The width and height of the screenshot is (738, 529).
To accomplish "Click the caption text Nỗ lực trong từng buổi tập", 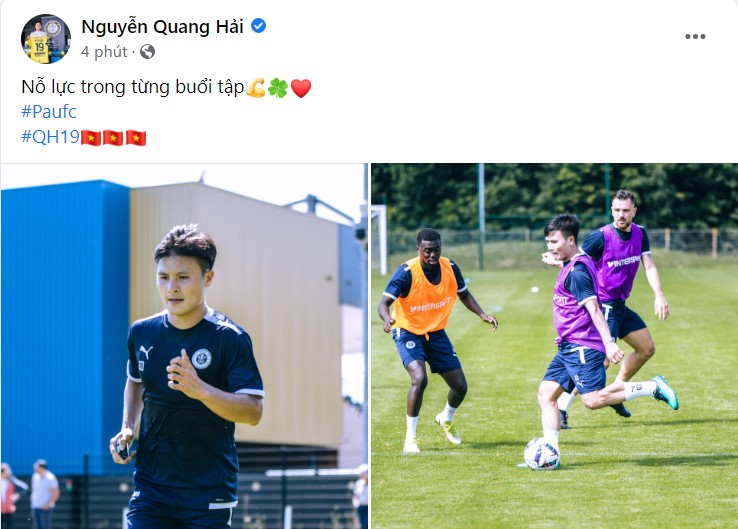I will pos(133,87).
